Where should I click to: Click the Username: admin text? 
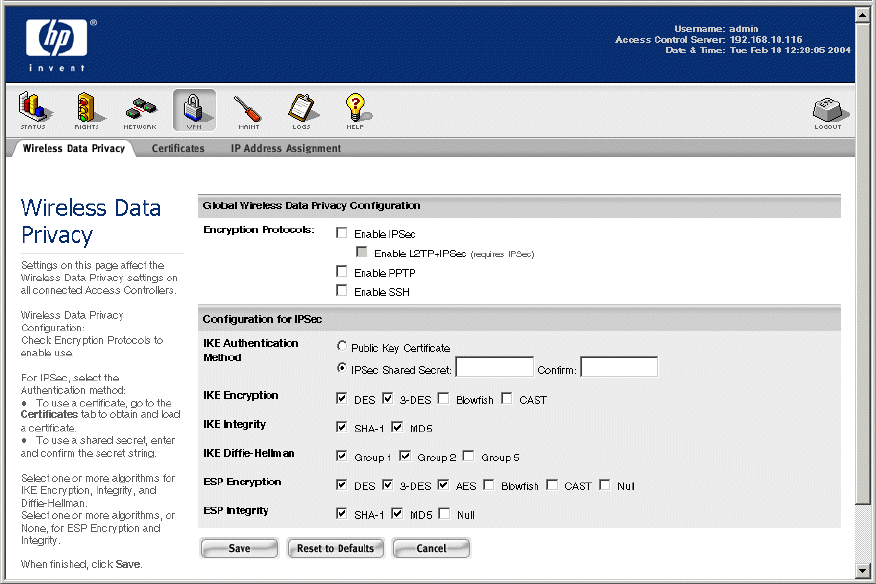(x=716, y=29)
